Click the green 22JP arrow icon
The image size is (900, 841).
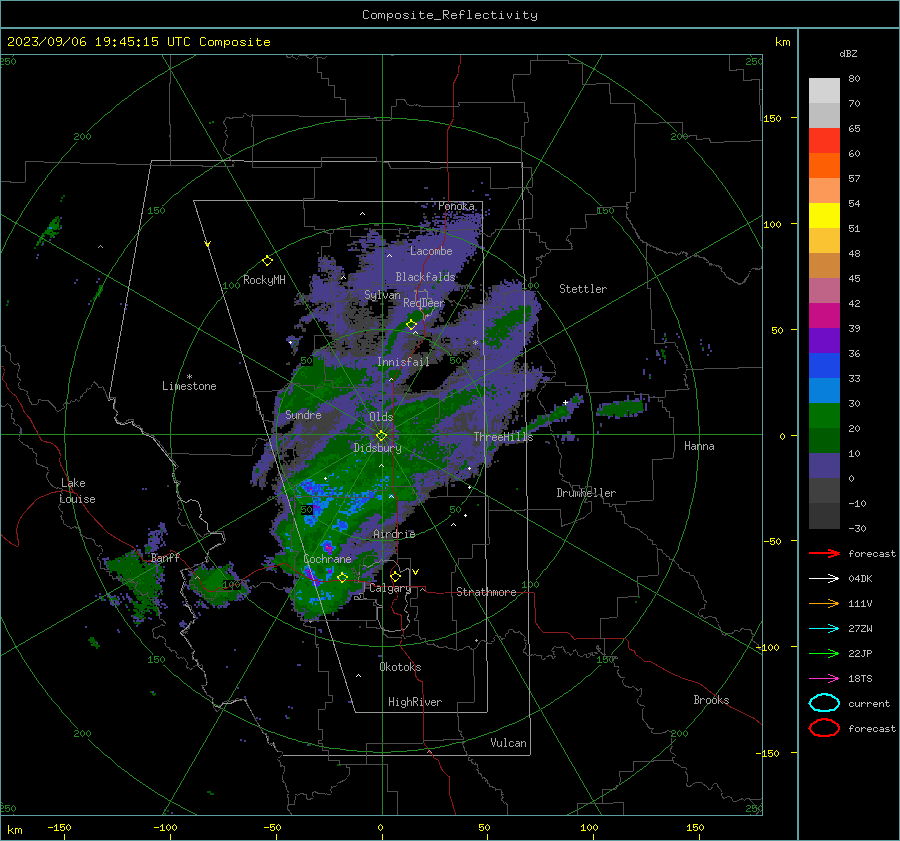824,653
